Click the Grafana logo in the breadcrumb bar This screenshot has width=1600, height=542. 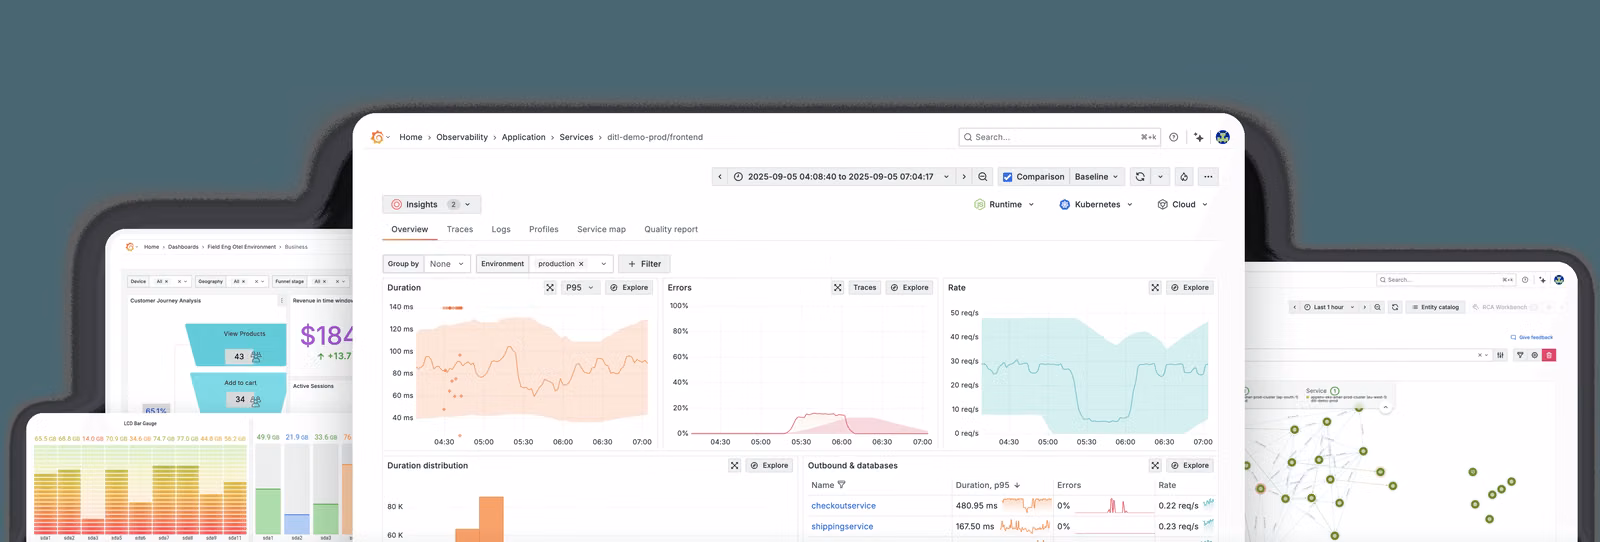tap(377, 137)
